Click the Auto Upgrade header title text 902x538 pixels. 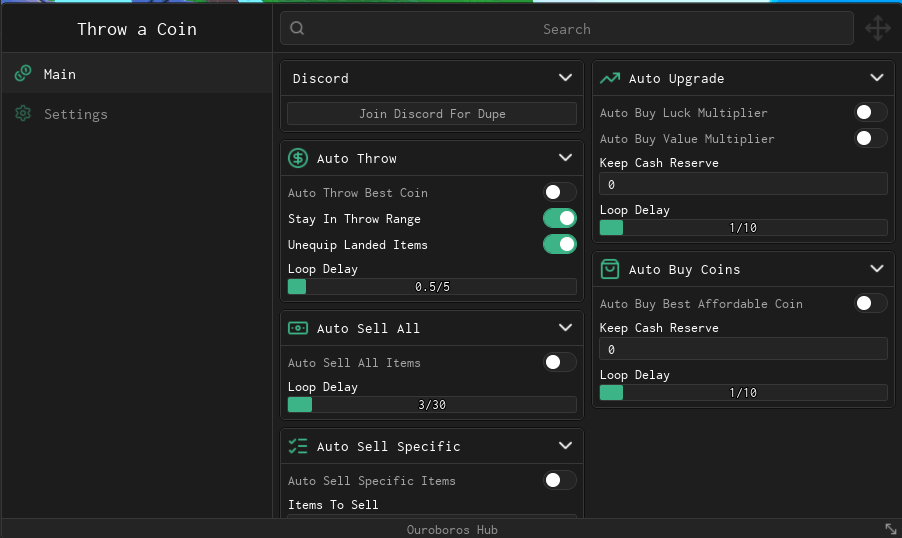click(676, 79)
